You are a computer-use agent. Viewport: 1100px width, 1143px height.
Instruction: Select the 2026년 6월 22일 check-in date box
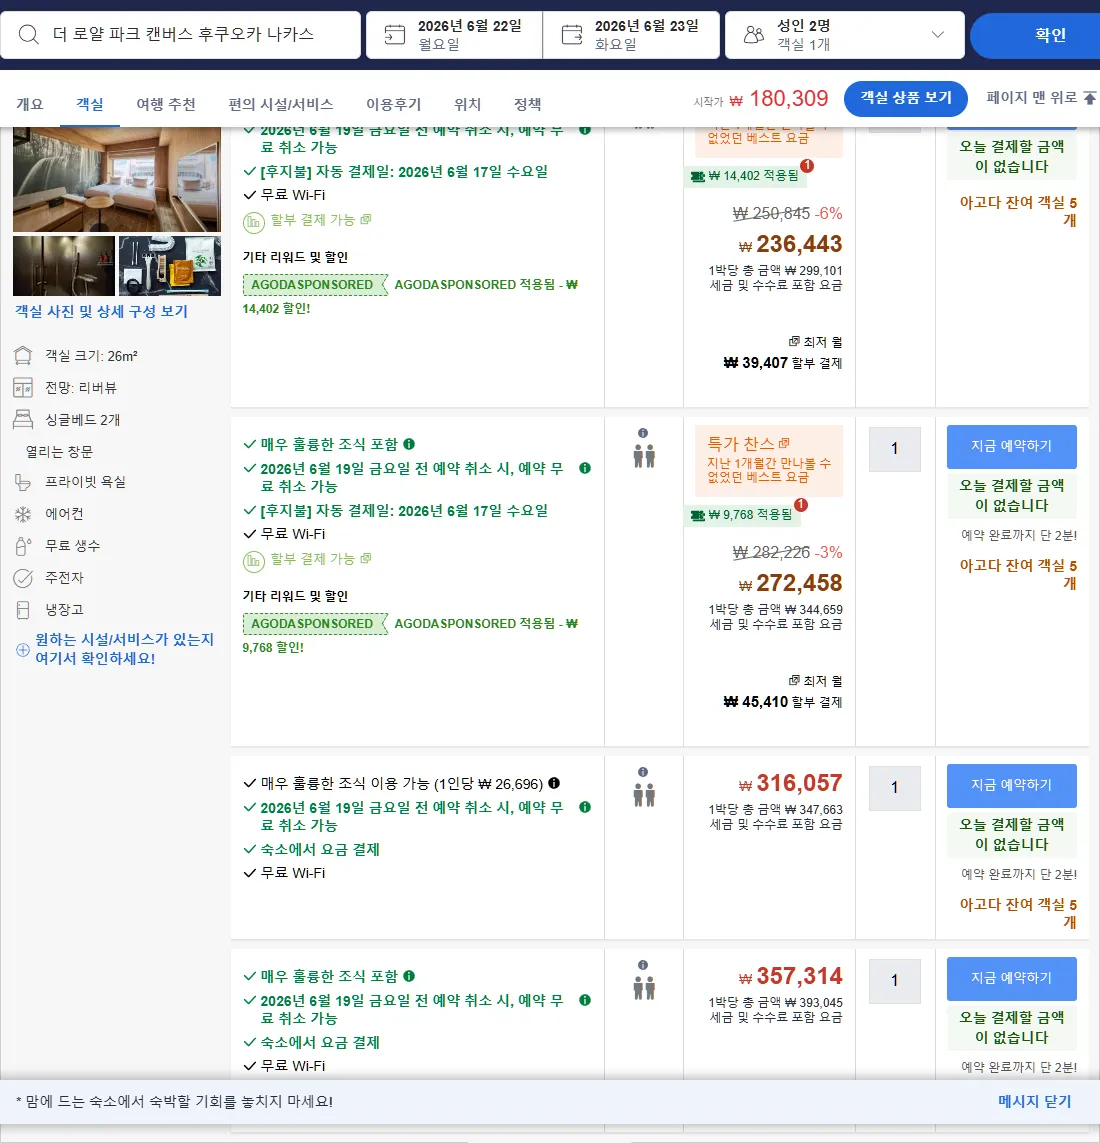point(454,34)
